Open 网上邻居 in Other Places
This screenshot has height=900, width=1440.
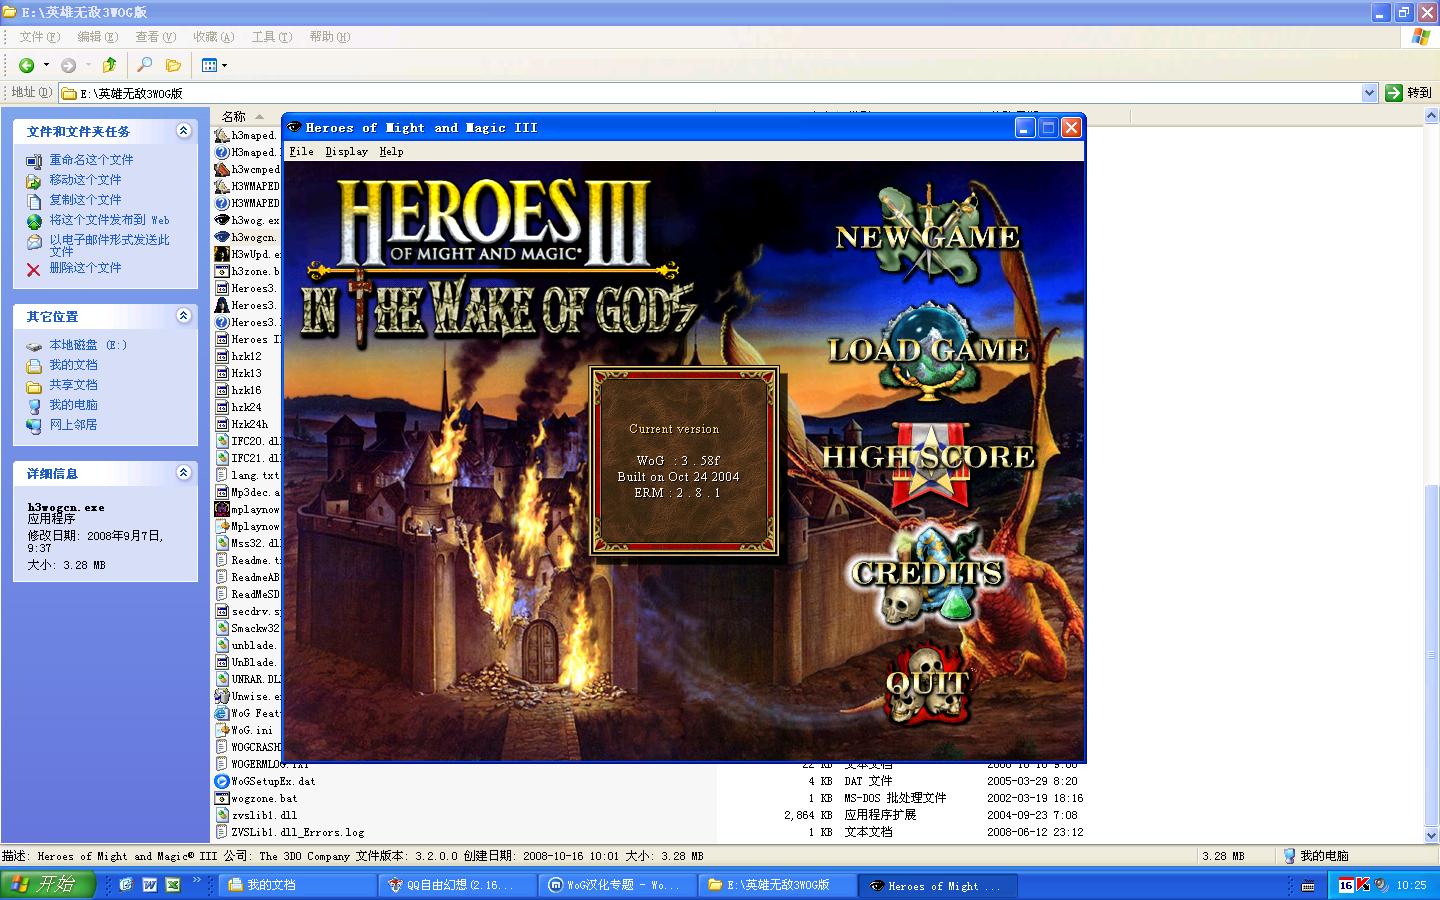(73, 425)
